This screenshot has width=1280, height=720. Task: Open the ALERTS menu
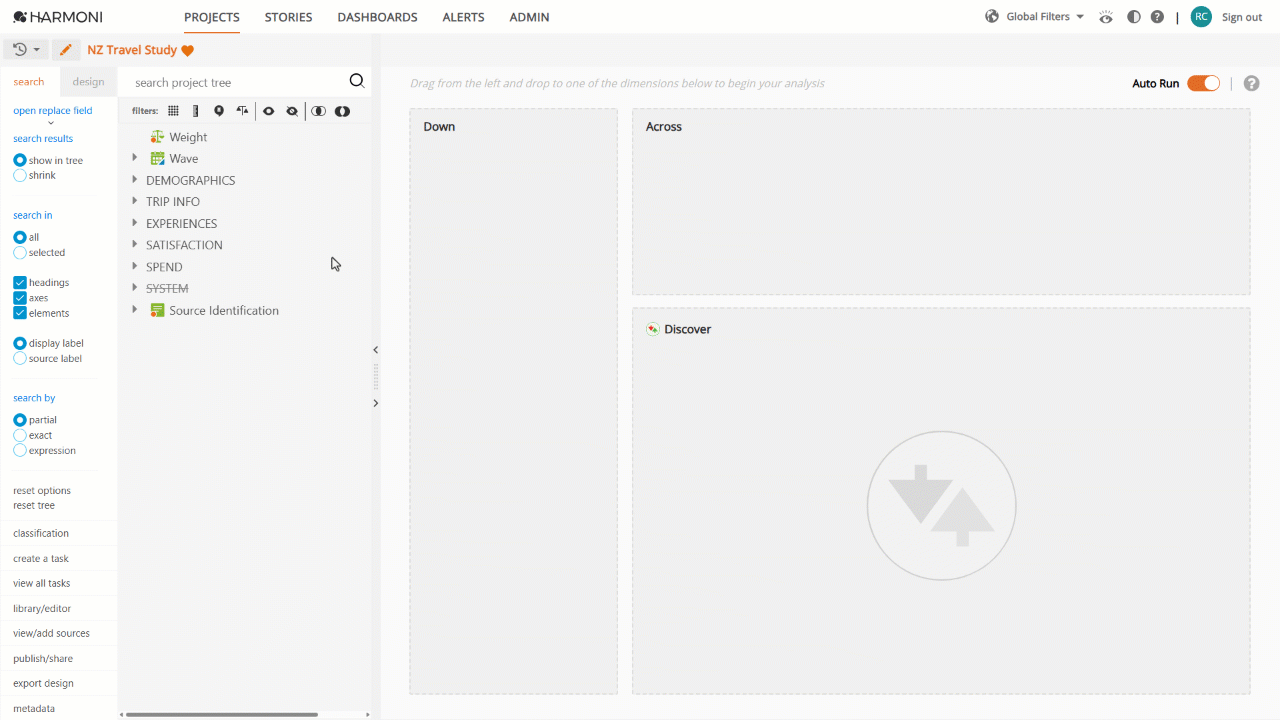click(x=463, y=17)
